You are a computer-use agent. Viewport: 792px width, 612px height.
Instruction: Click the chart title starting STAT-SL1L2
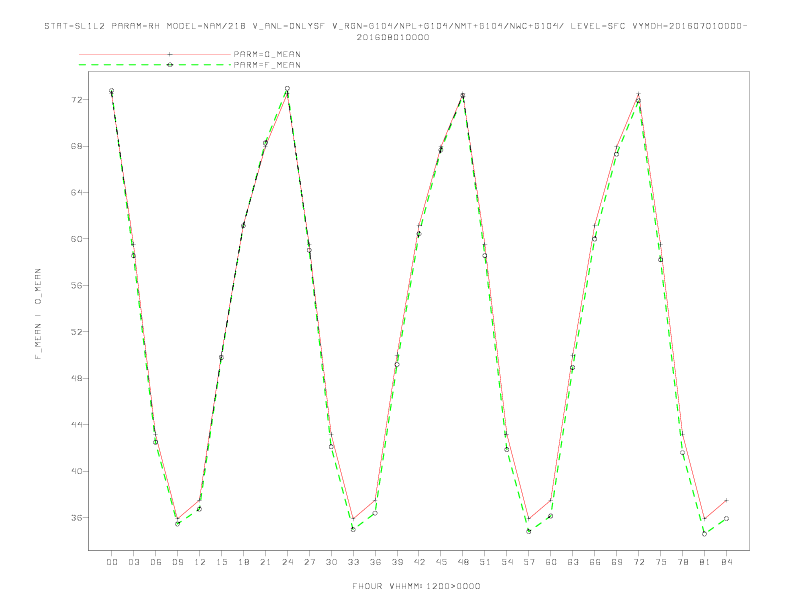pos(395,31)
